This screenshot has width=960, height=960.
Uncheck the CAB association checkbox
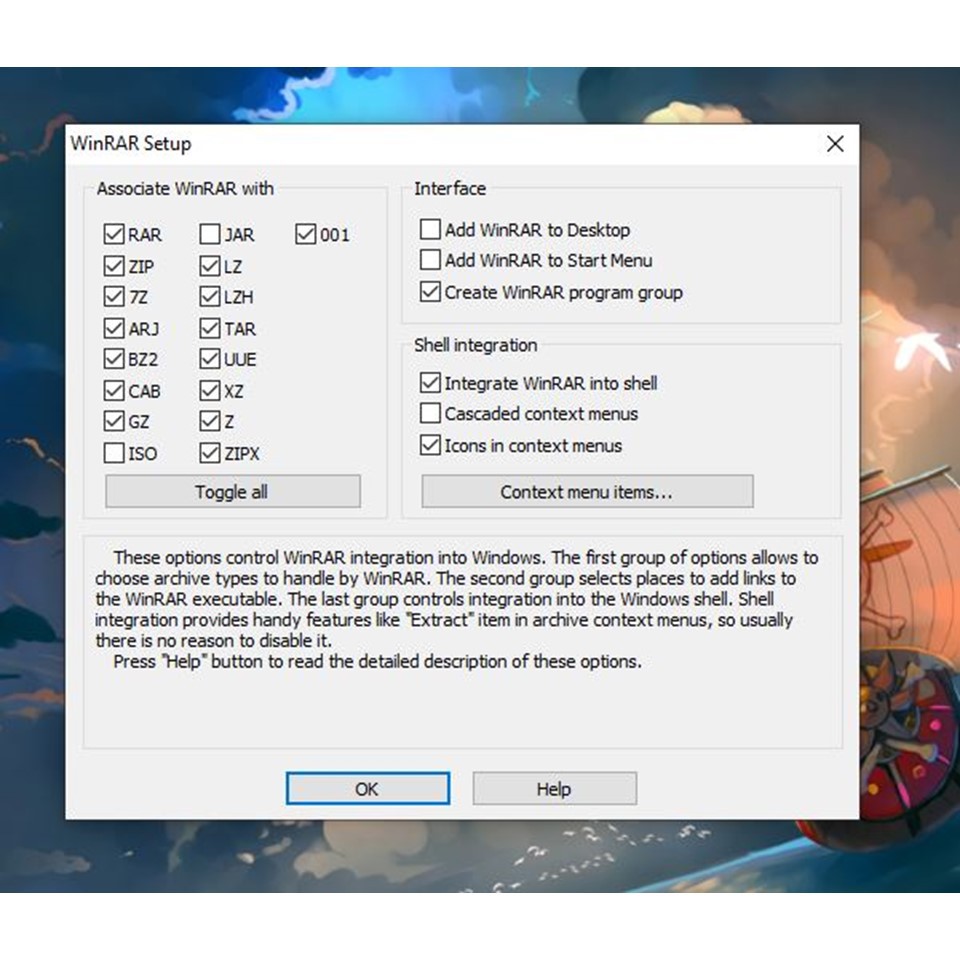tap(114, 391)
